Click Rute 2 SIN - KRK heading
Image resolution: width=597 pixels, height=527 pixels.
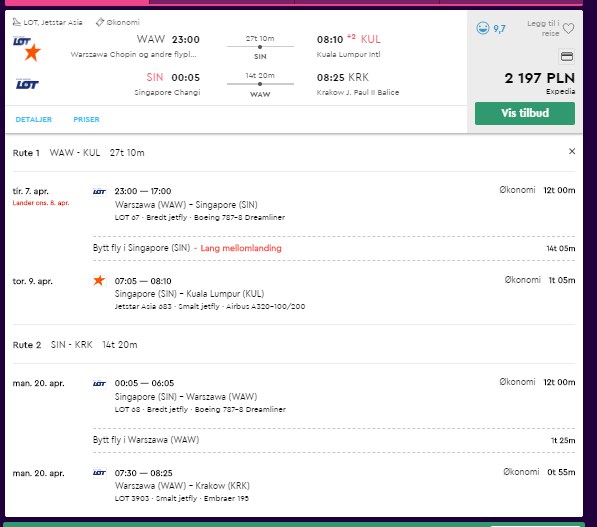point(75,345)
